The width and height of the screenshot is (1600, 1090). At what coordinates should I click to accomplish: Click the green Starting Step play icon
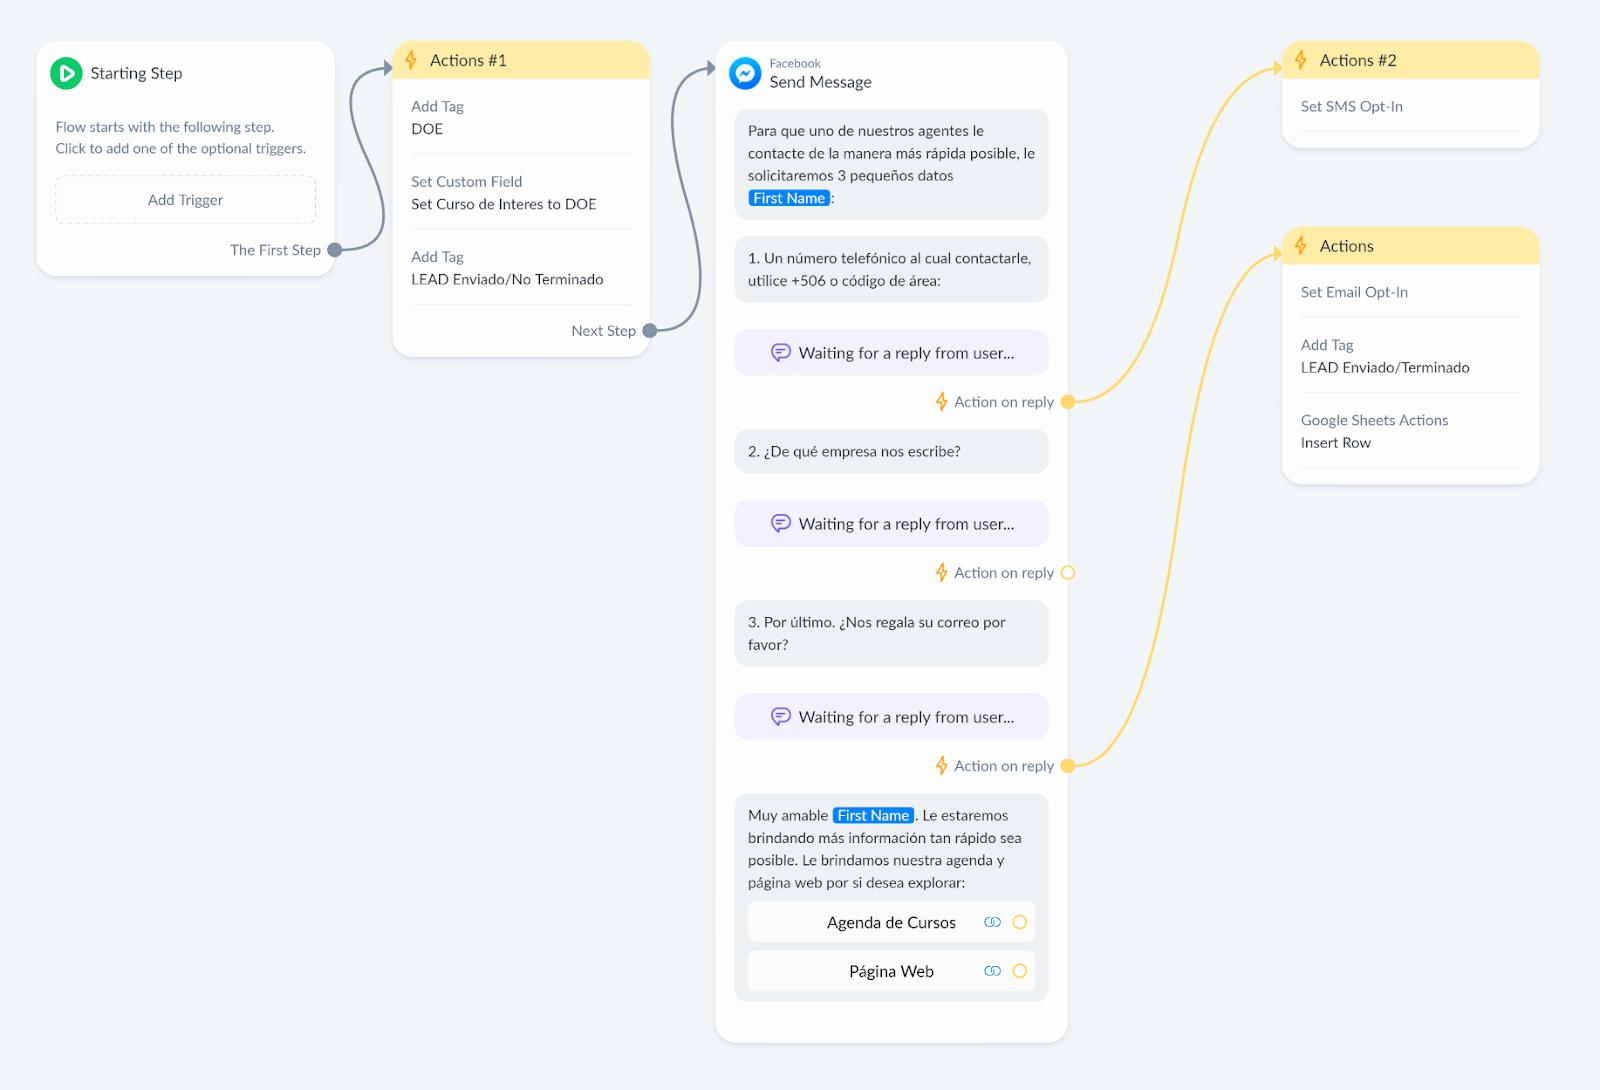click(x=66, y=73)
